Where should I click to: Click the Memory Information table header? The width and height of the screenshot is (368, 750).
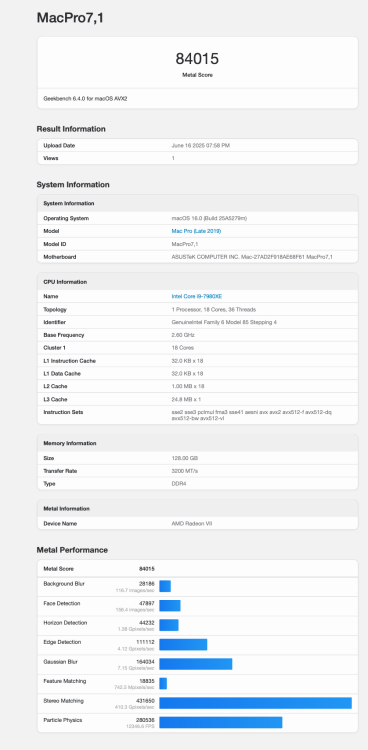[x=69, y=443]
